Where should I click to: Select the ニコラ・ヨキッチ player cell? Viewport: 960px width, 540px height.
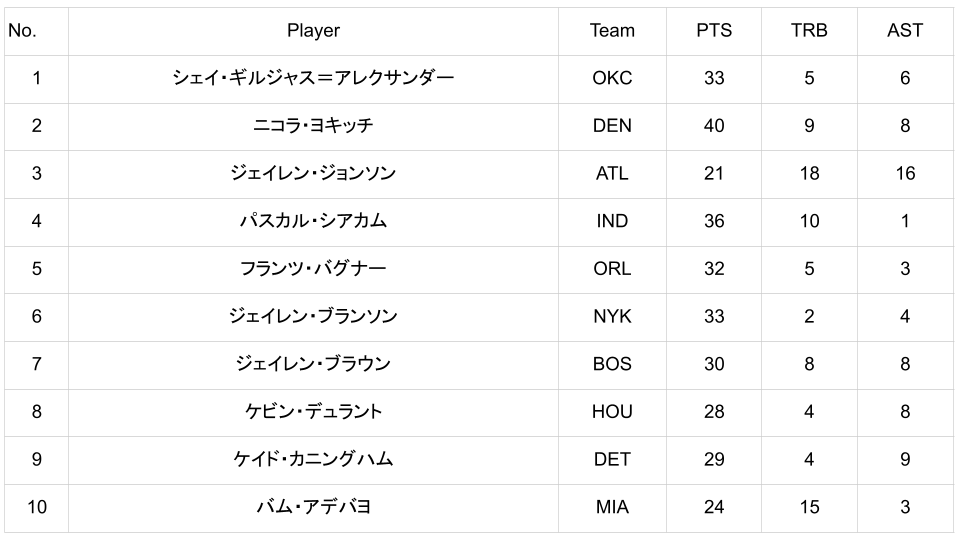313,126
